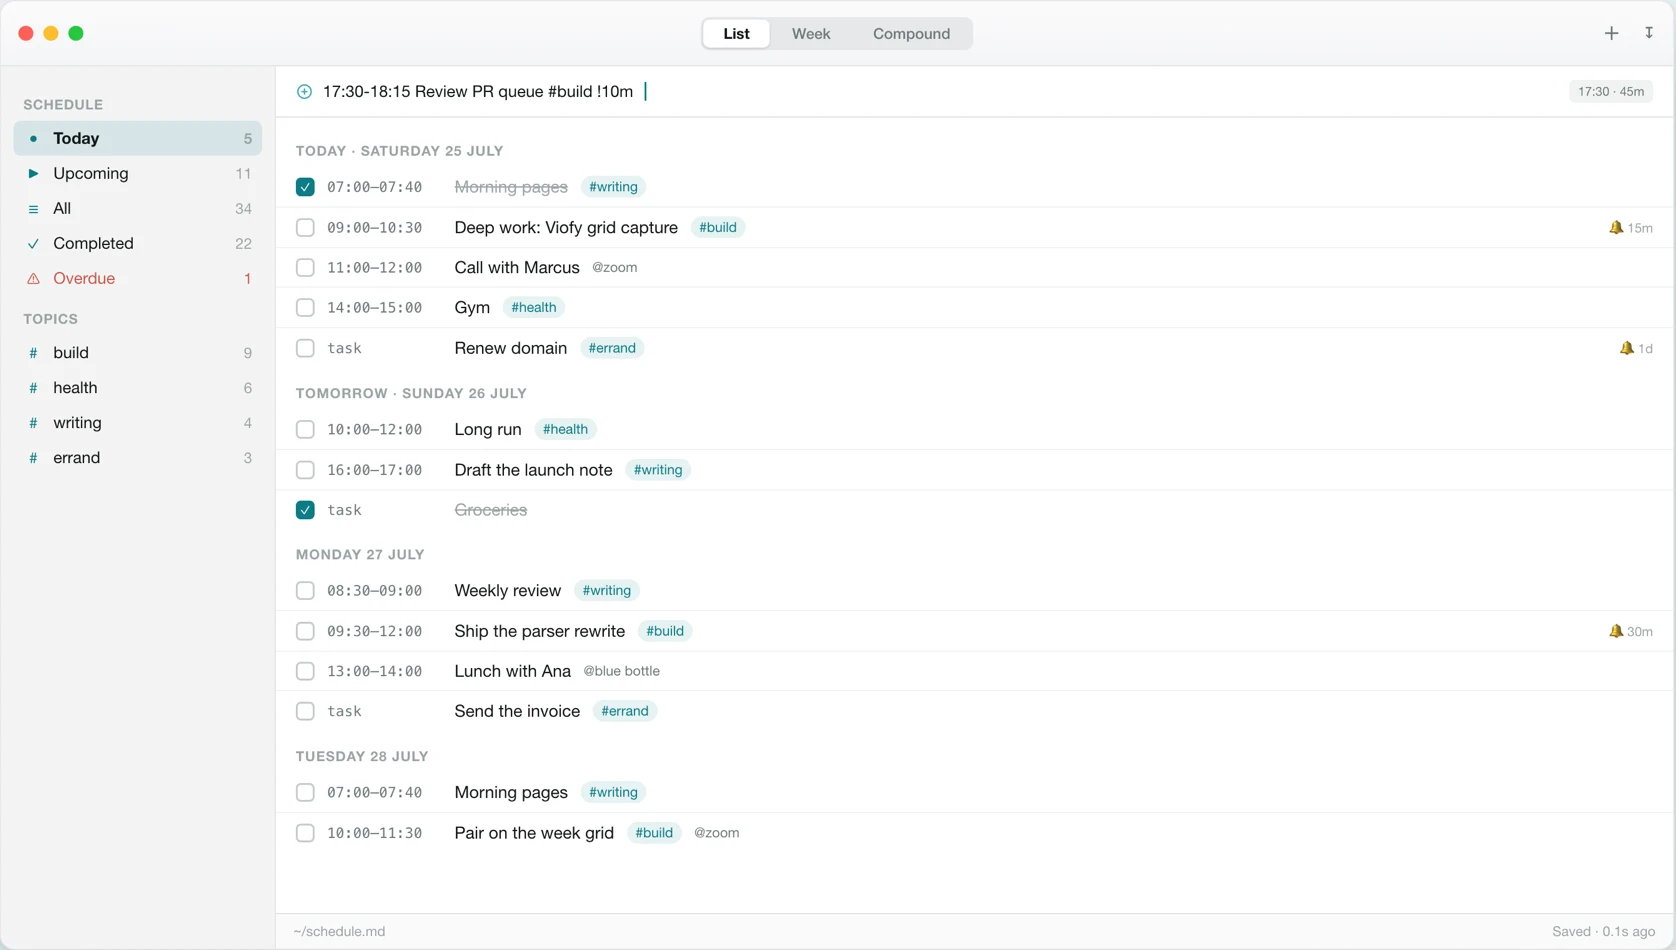Click the Saved status text

pos(1604,932)
